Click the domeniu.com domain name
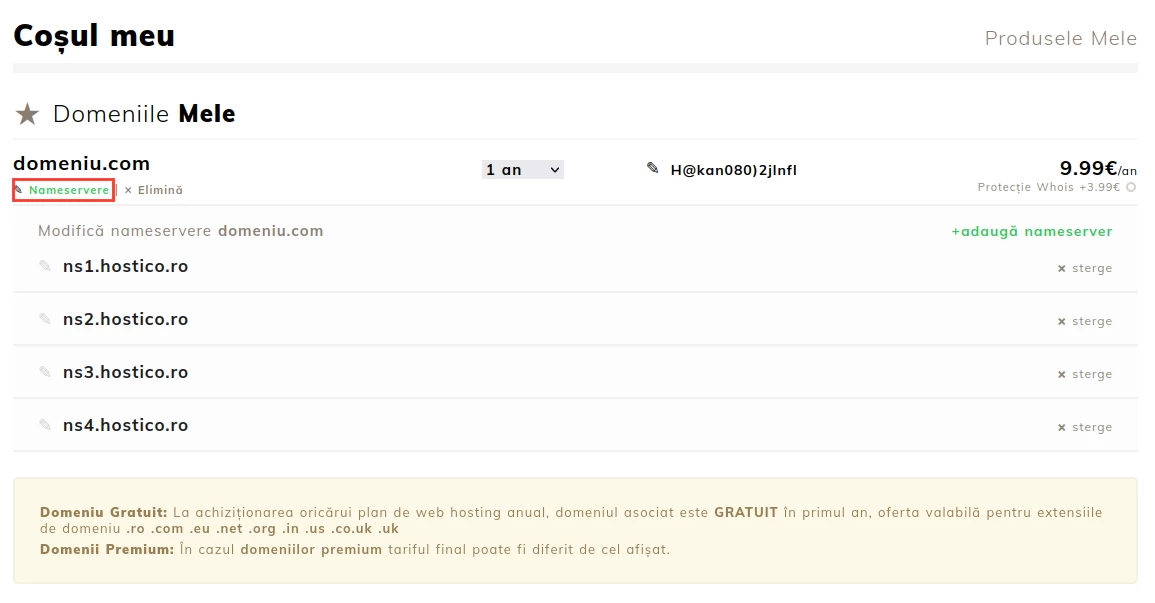1155x603 pixels. pos(81,164)
